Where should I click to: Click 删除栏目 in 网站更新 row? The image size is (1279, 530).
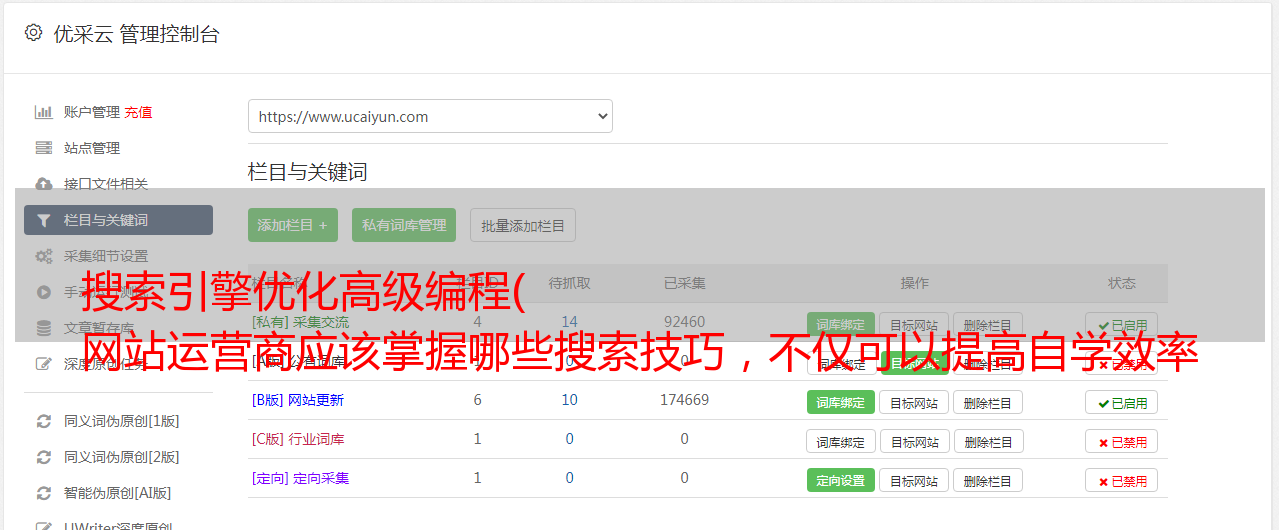coord(988,402)
